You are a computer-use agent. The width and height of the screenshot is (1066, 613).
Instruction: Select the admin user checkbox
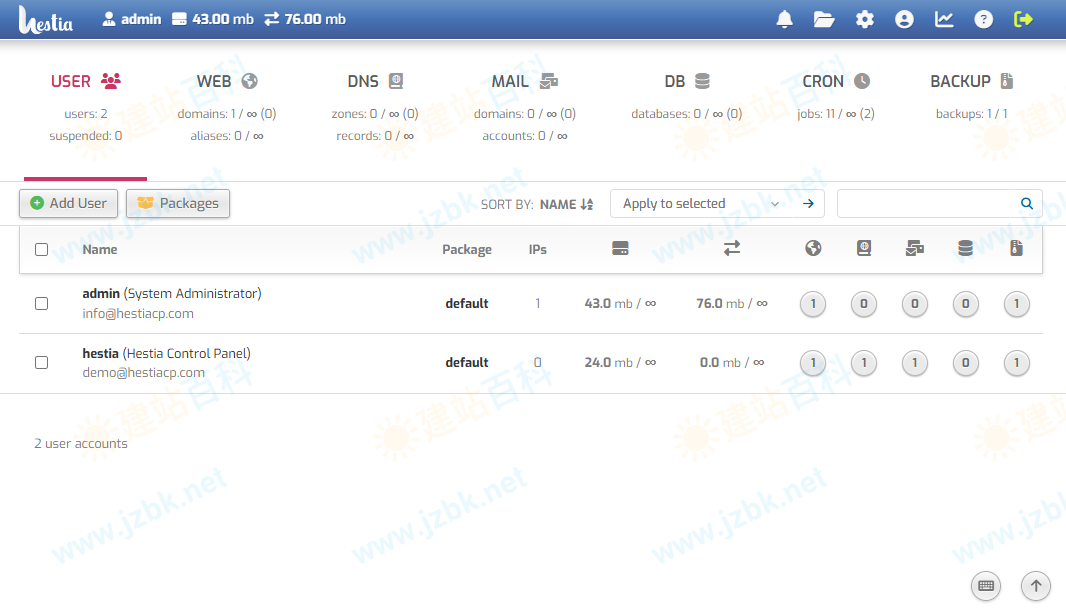(41, 303)
